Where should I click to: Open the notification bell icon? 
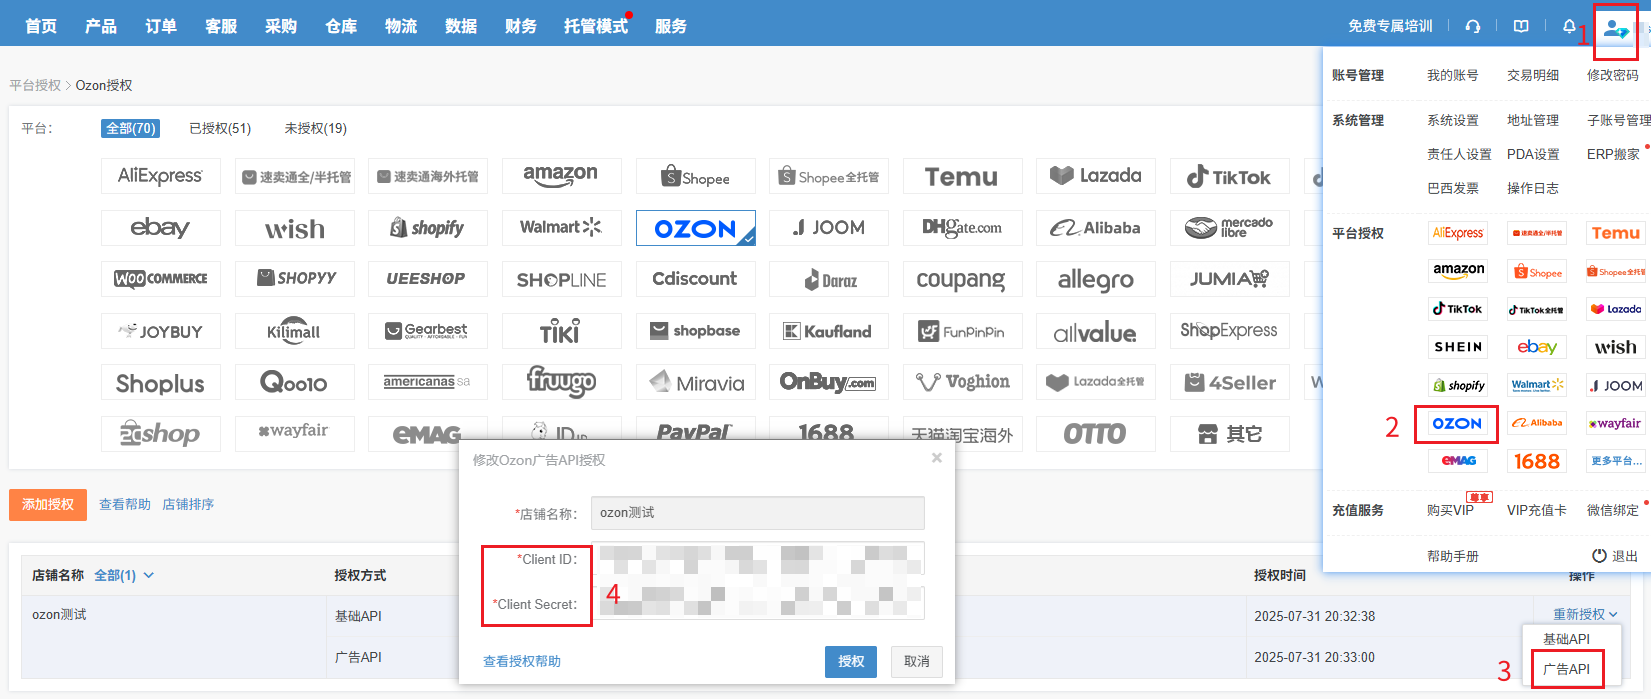pos(1569,26)
